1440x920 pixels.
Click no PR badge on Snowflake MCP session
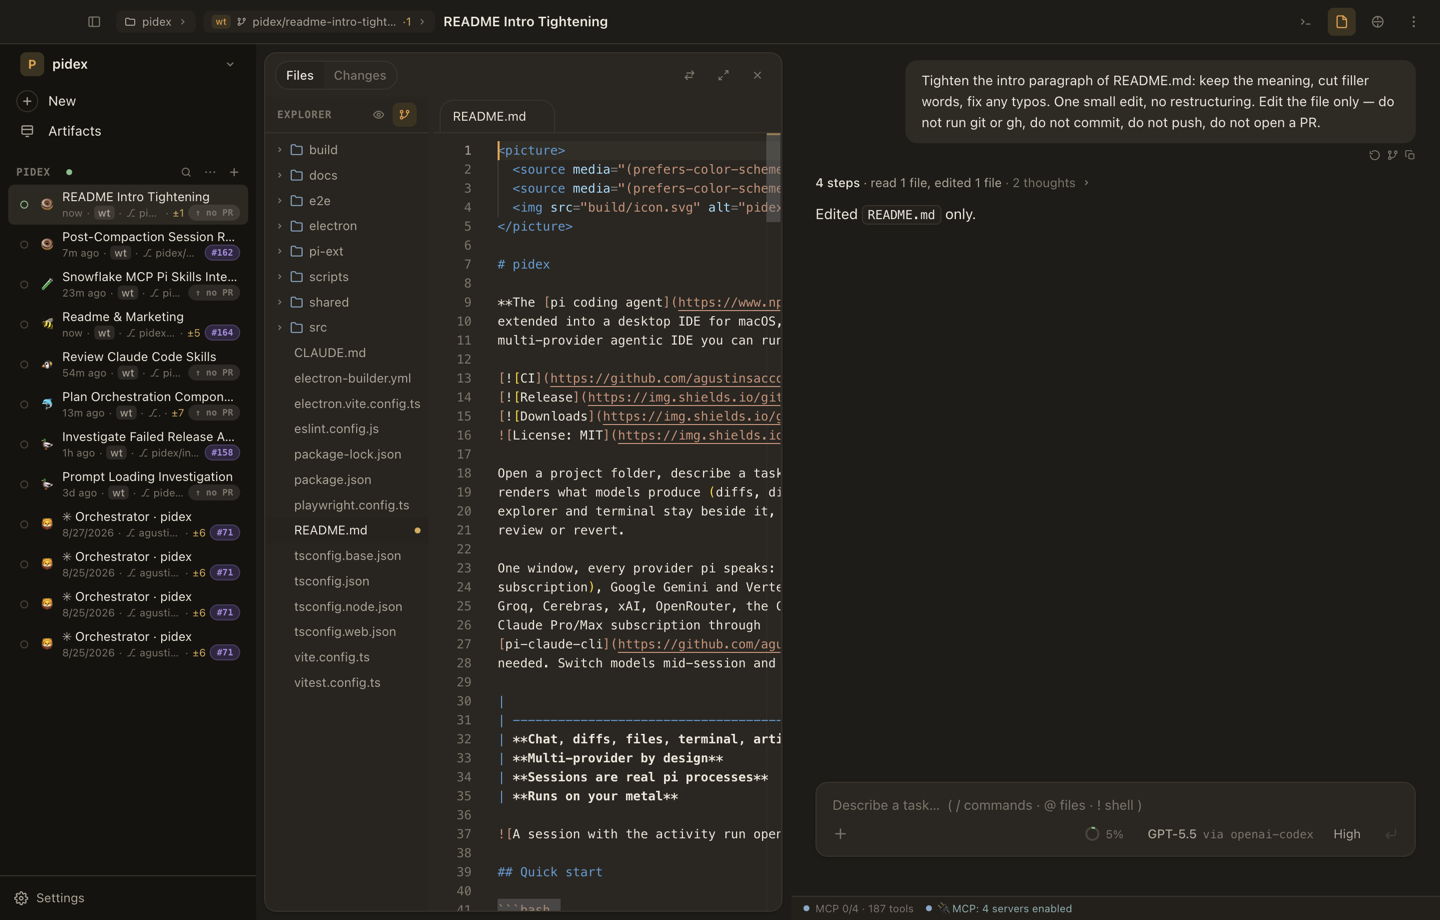coord(214,293)
